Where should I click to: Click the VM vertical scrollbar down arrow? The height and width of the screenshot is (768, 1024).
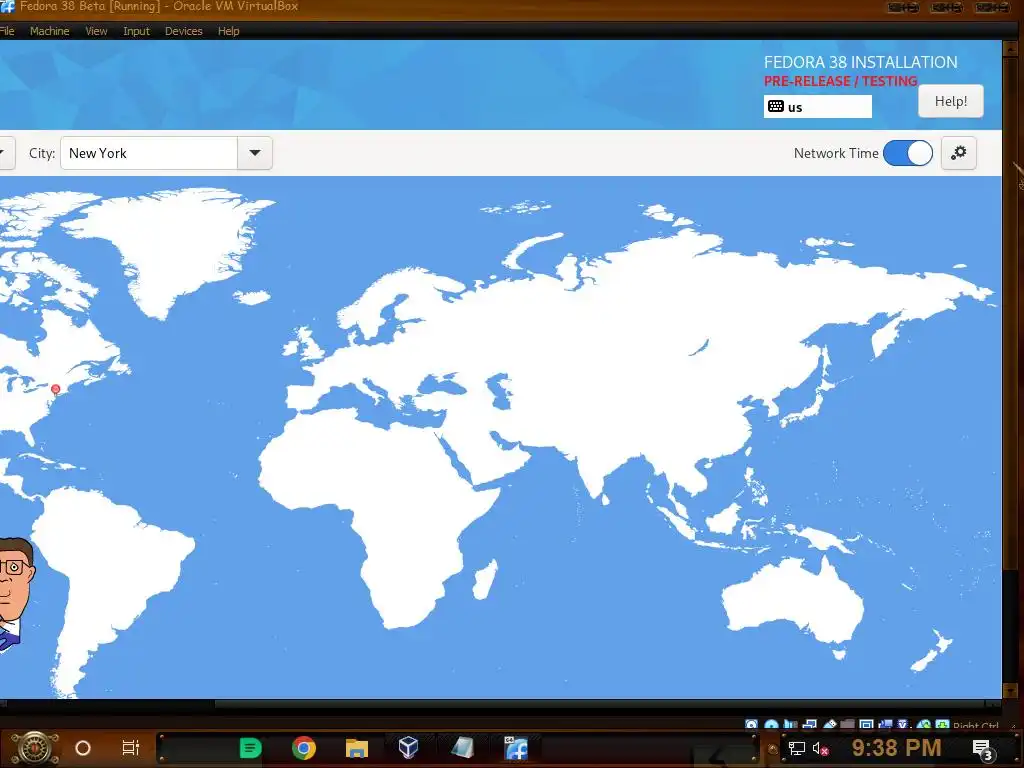pos(1010,690)
